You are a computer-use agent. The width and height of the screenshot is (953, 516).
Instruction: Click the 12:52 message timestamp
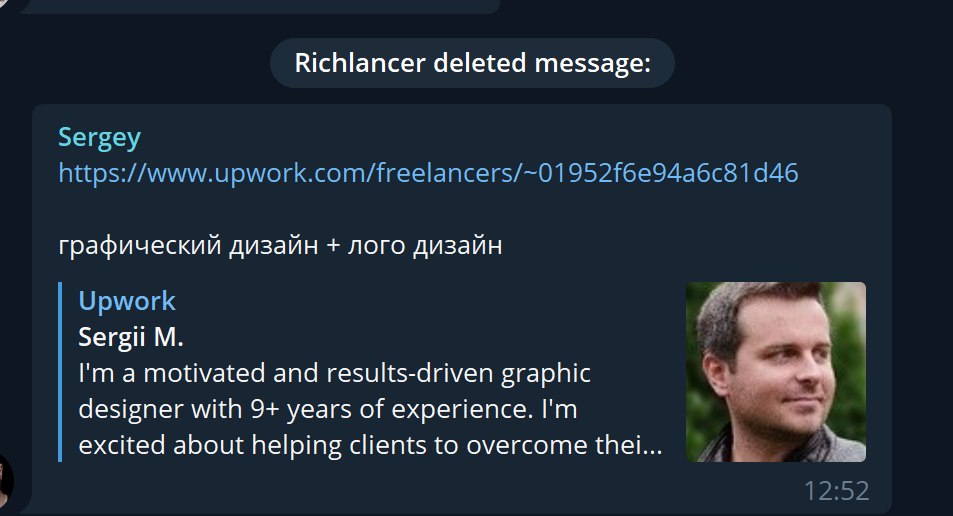[x=836, y=490]
